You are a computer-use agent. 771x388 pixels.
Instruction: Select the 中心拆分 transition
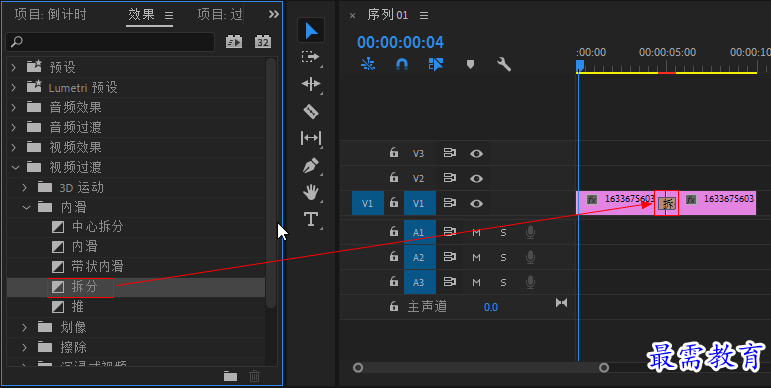[97, 227]
